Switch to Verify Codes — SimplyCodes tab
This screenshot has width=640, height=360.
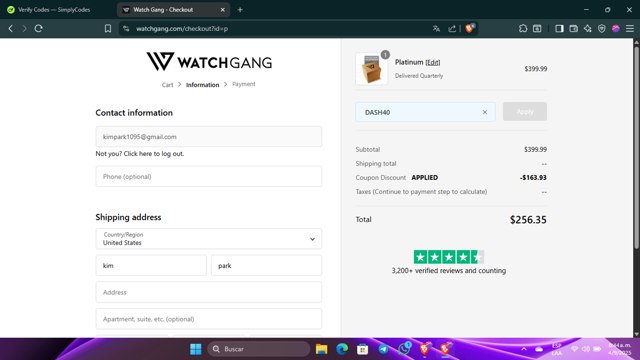click(x=54, y=9)
